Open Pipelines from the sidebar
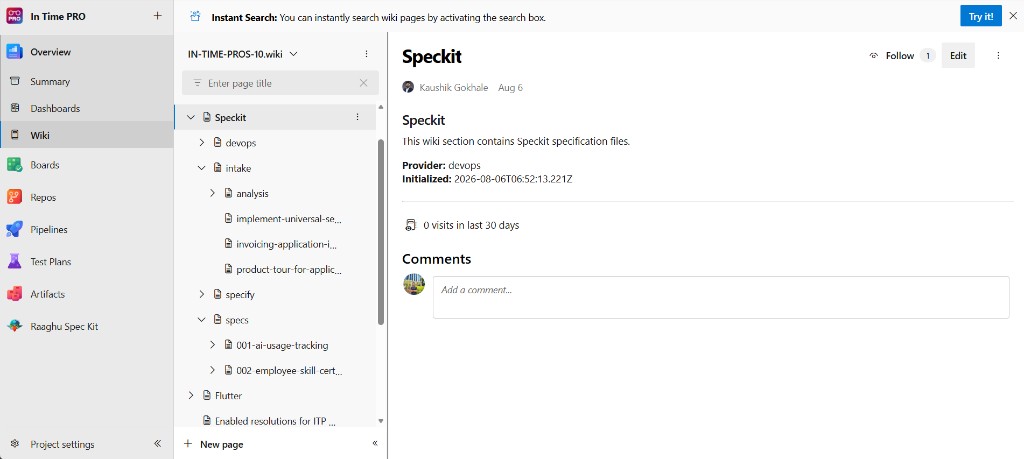This screenshot has height=459, width=1024. click(x=49, y=230)
